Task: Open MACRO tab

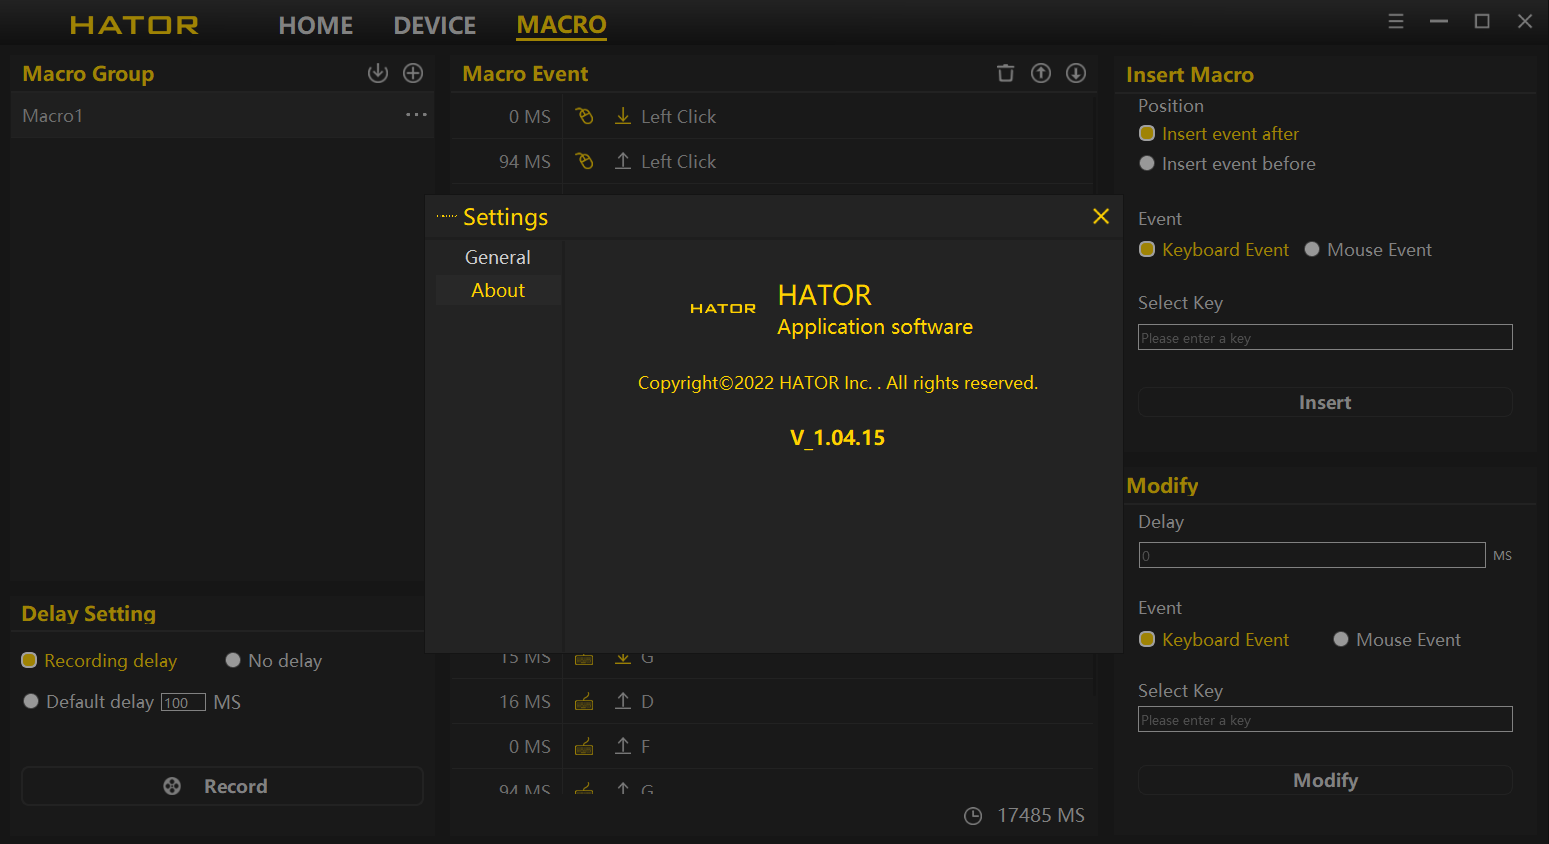Action: [562, 25]
